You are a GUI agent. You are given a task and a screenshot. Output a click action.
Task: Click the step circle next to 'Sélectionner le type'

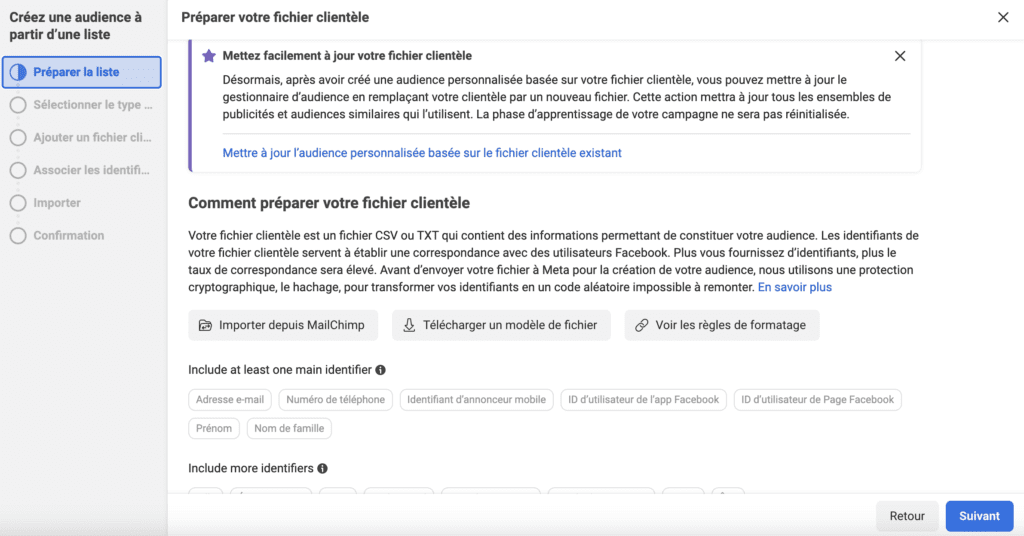click(x=17, y=105)
